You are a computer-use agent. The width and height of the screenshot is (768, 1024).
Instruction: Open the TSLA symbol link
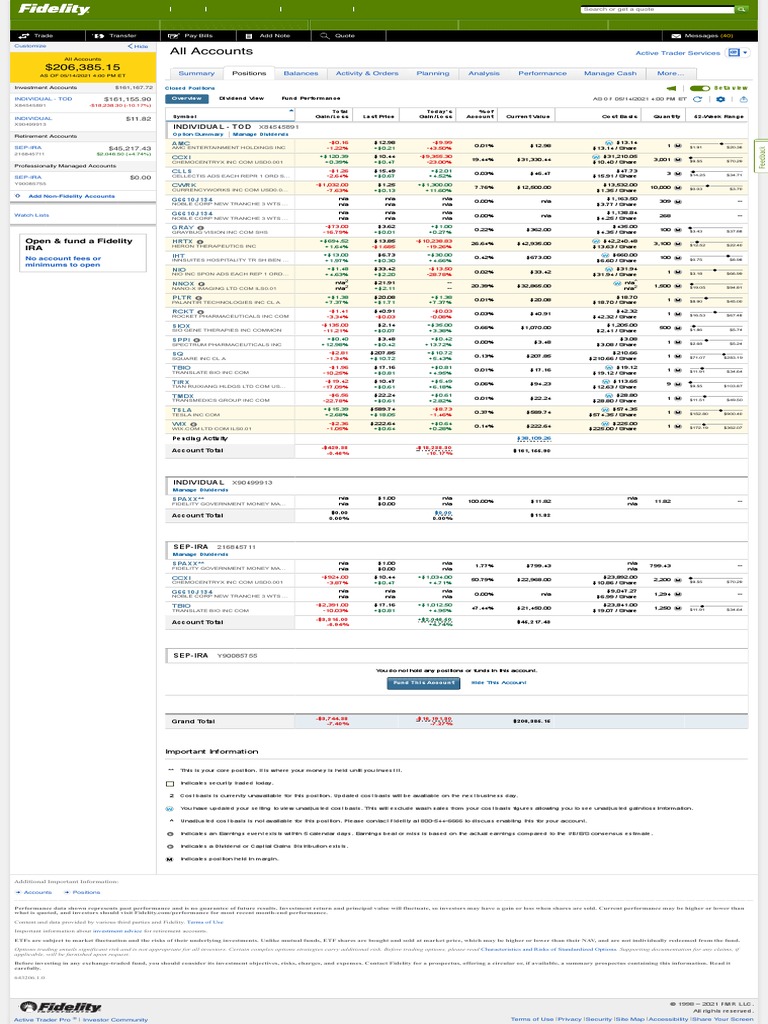coord(182,410)
